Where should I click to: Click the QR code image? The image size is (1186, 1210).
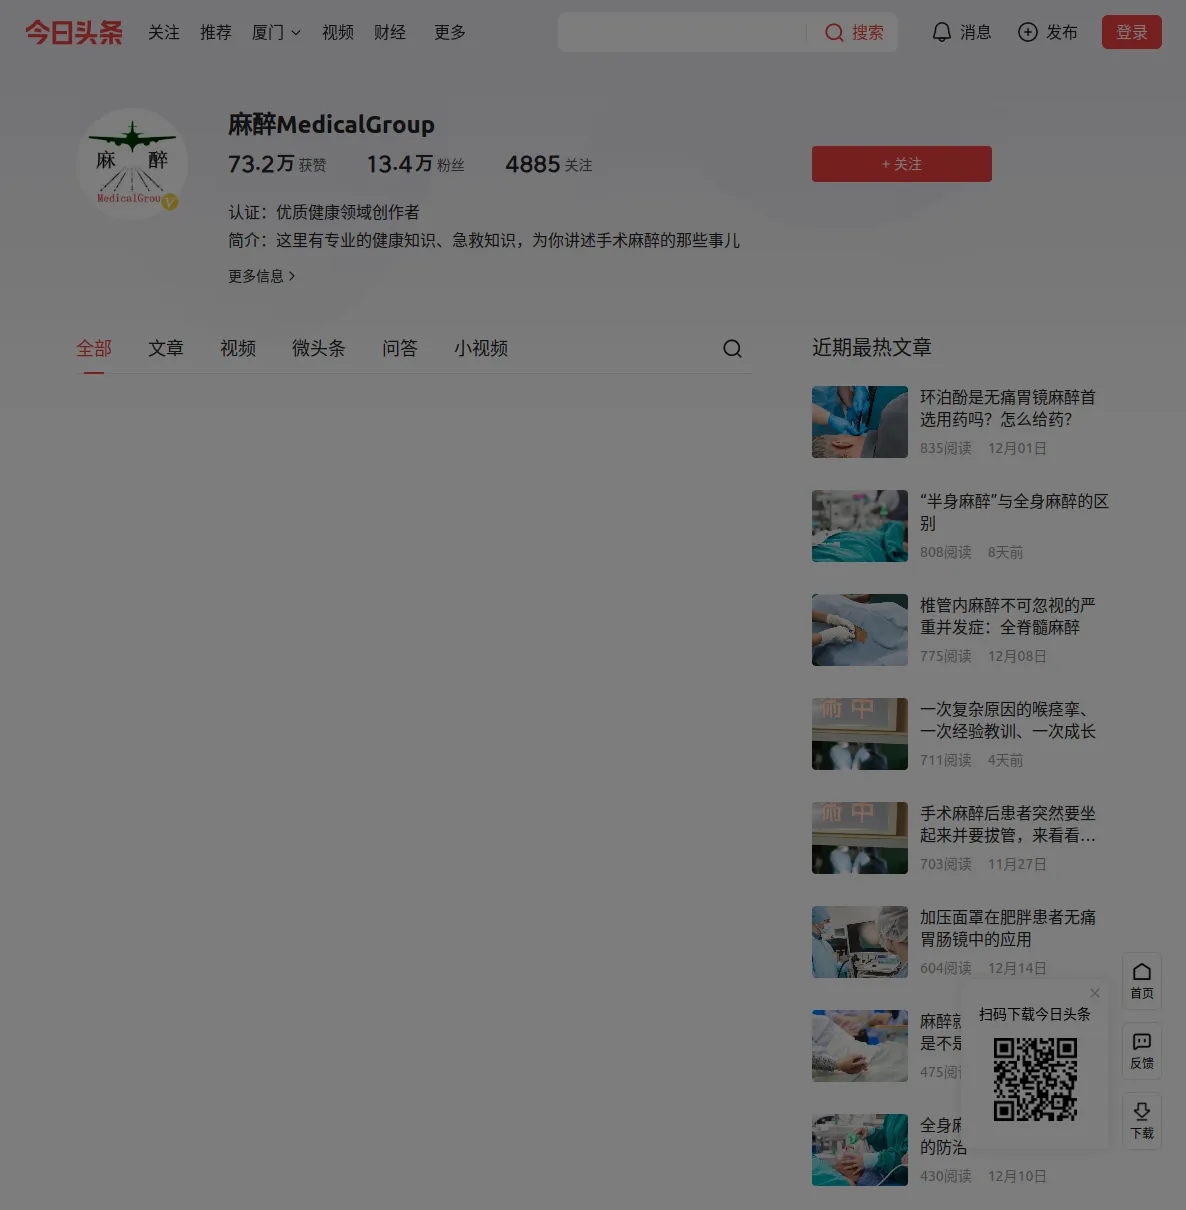tap(1035, 1079)
